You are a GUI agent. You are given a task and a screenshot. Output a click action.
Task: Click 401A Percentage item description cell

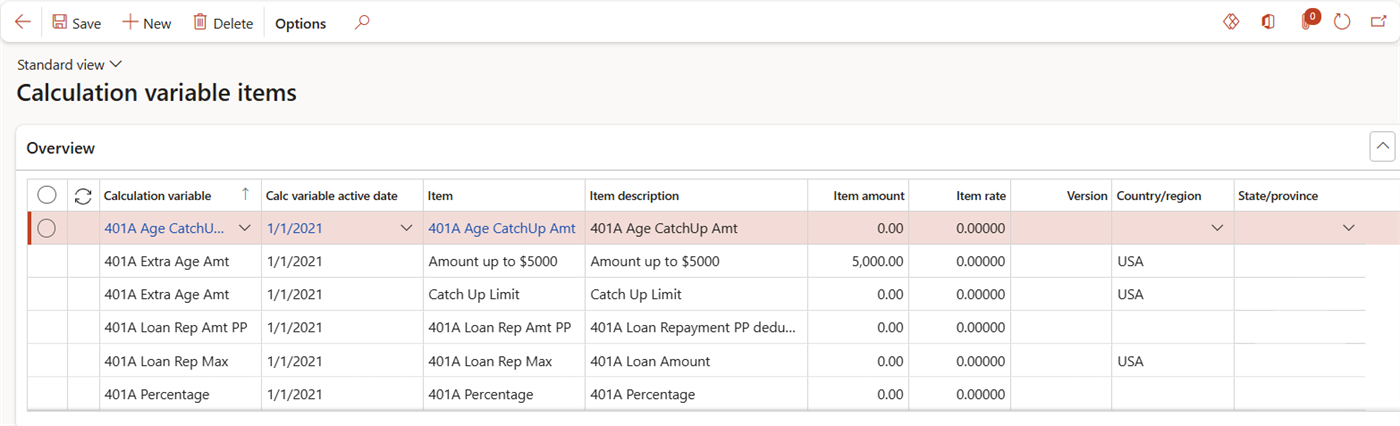tap(696, 394)
